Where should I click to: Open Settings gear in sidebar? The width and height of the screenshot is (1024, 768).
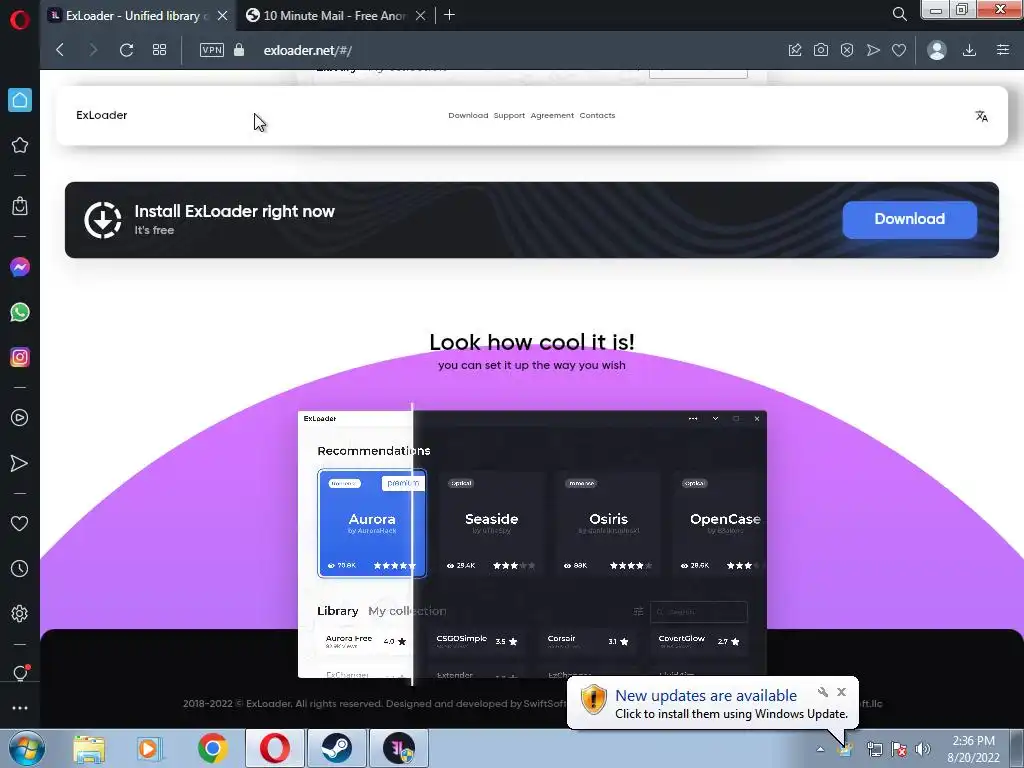click(20, 613)
